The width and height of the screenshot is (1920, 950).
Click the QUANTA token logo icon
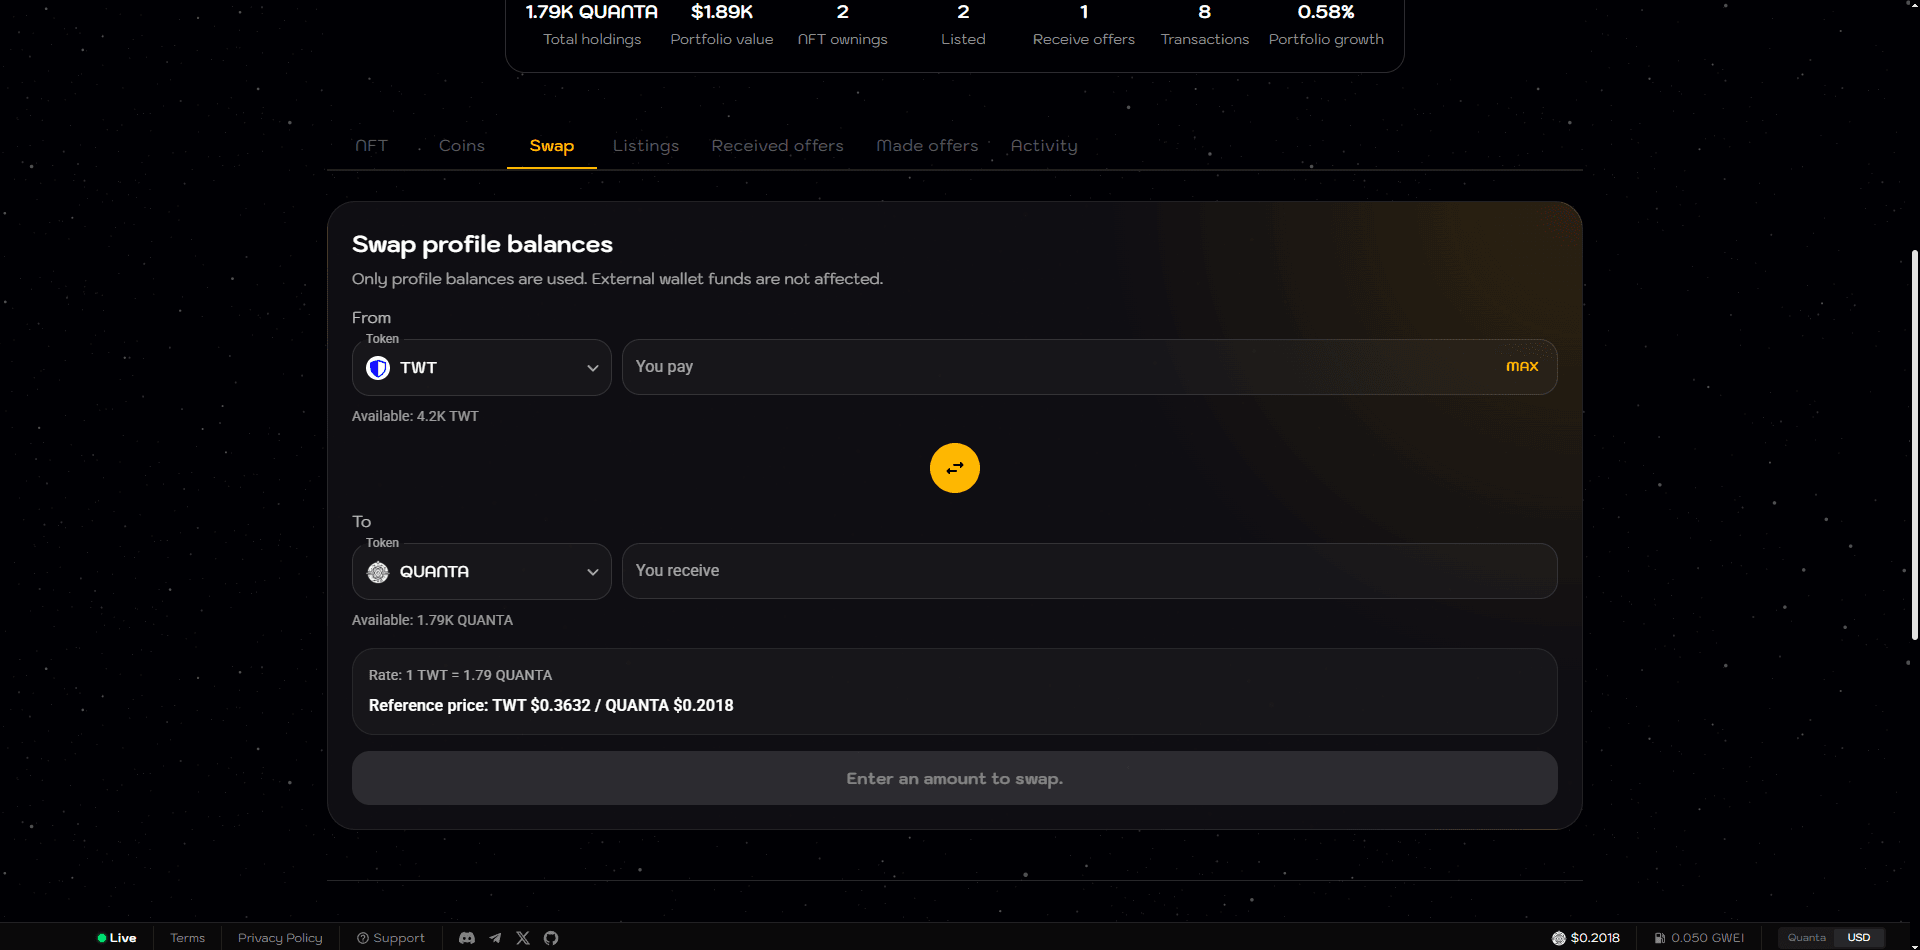click(378, 572)
